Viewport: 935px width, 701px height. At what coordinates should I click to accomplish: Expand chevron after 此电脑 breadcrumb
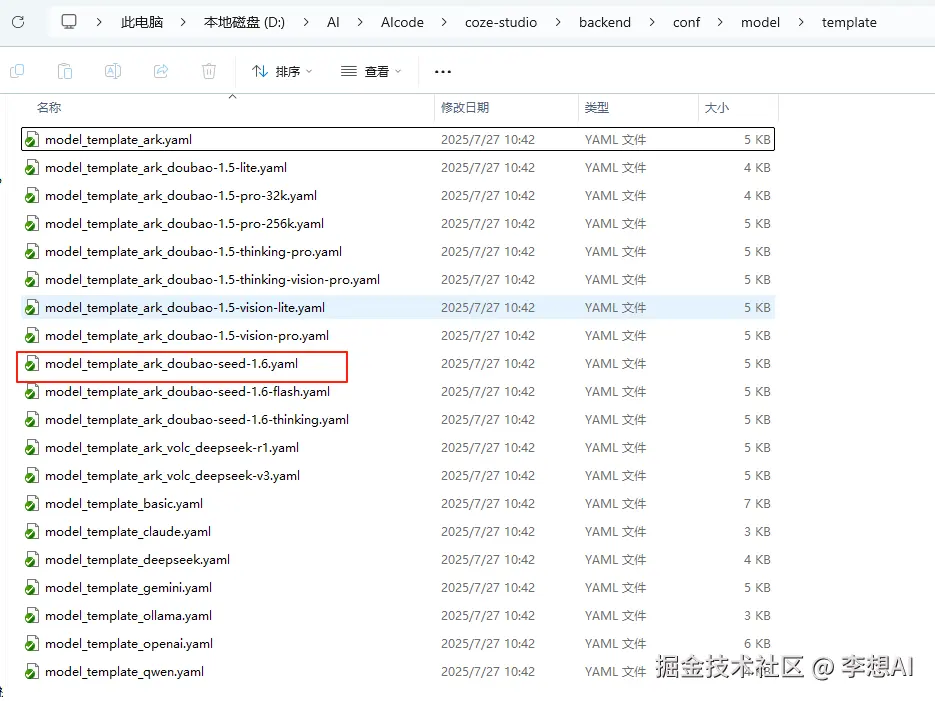(183, 22)
